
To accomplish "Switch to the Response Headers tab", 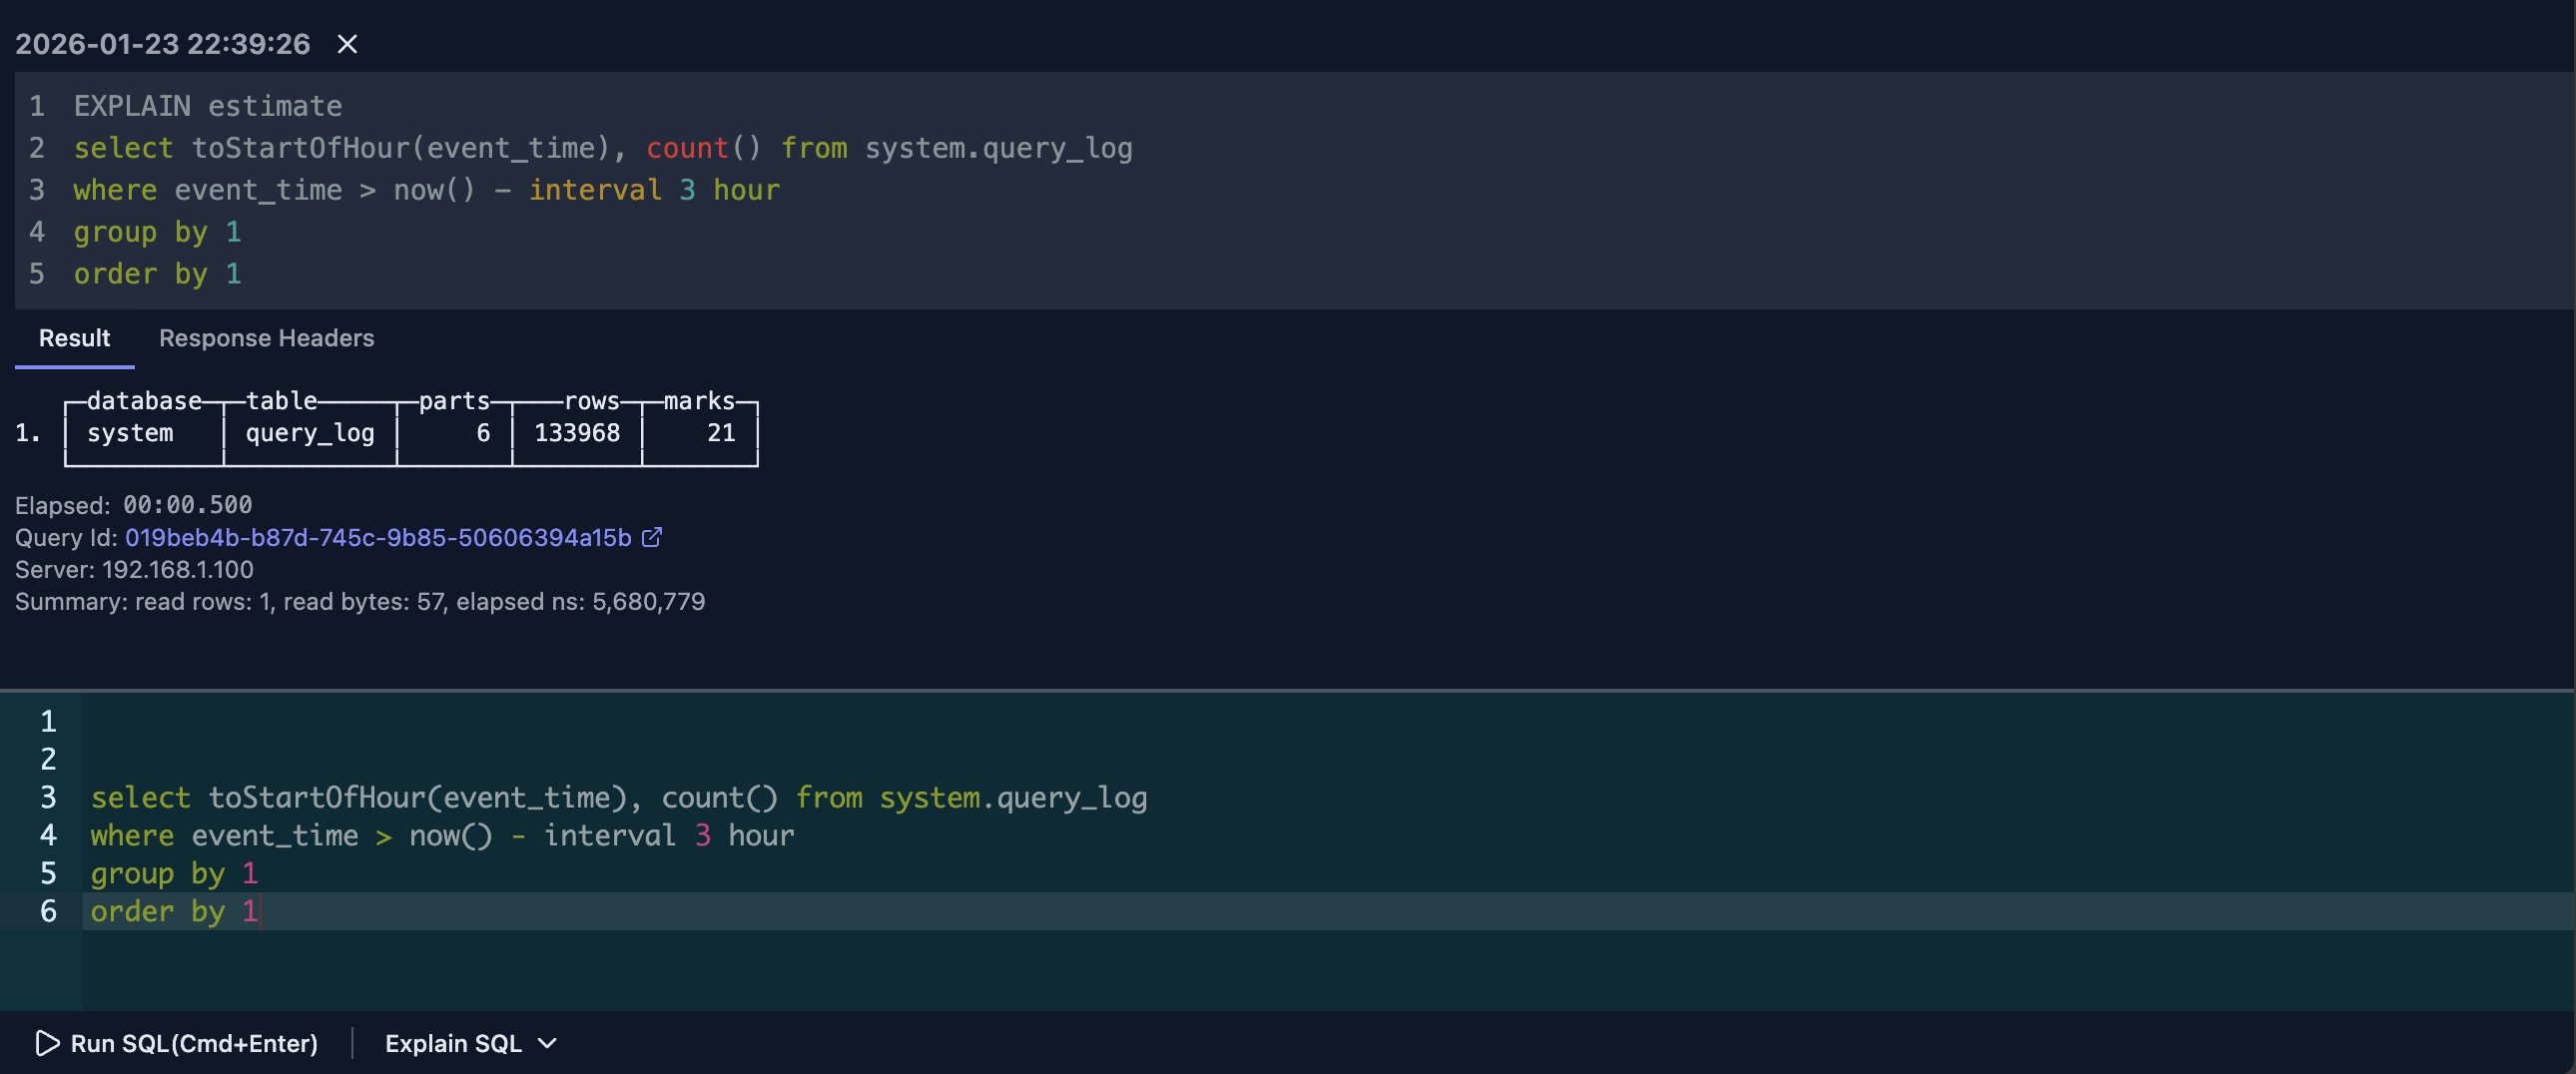I will pos(266,338).
